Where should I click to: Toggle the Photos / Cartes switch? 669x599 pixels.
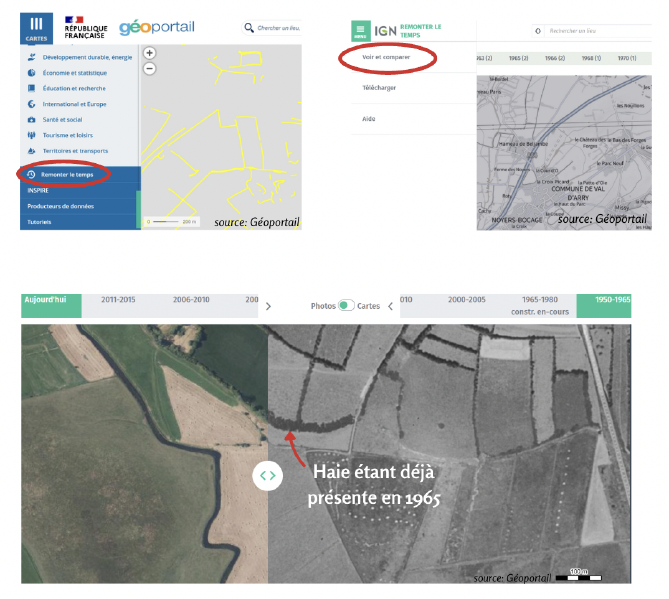[346, 306]
